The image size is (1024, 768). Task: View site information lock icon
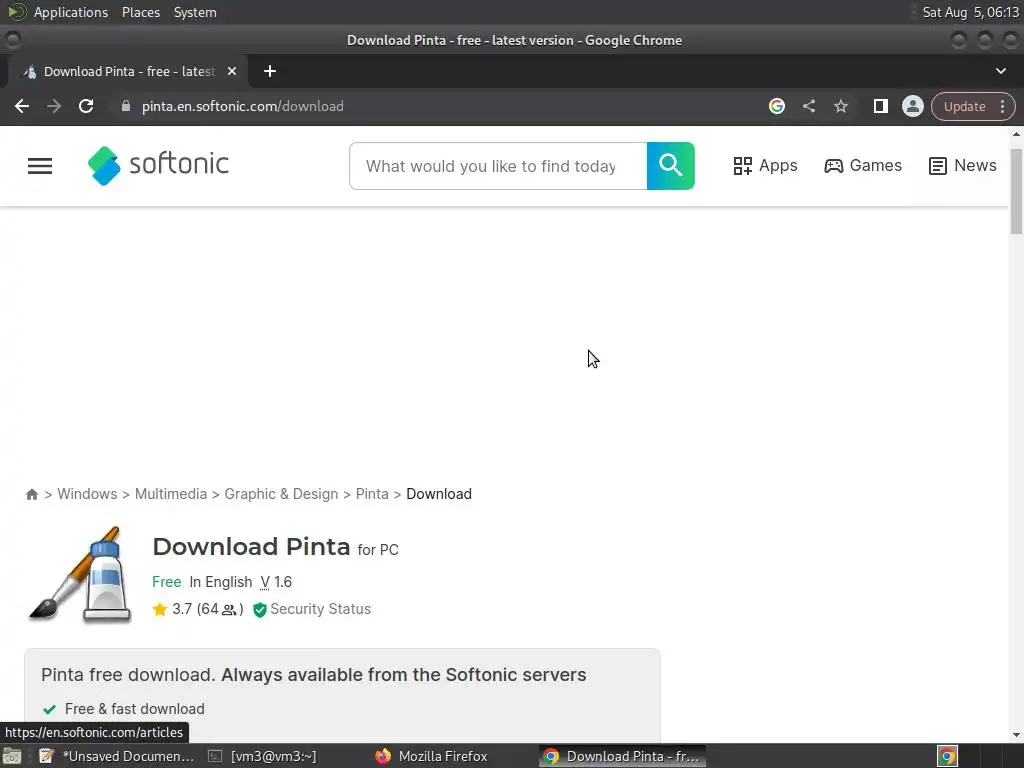tap(126, 106)
